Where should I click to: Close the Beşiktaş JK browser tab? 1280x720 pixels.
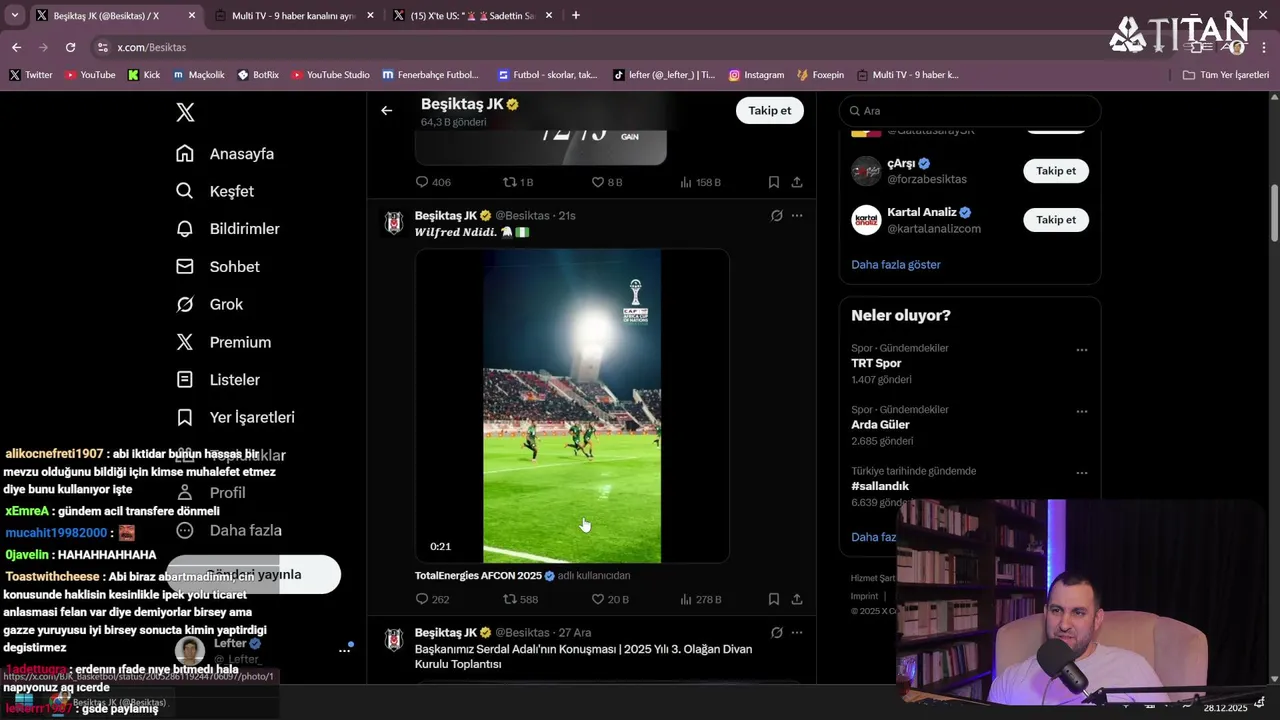tap(192, 15)
